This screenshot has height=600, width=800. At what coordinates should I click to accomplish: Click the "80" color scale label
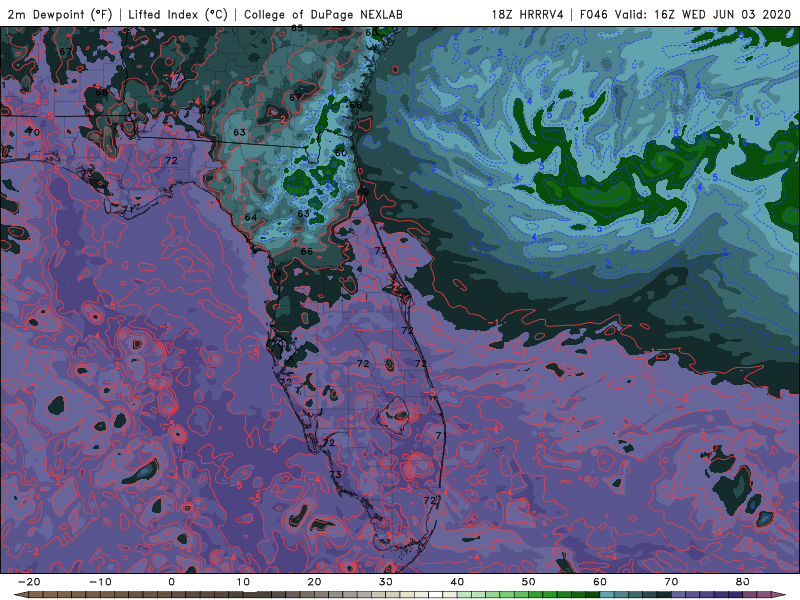tap(743, 582)
